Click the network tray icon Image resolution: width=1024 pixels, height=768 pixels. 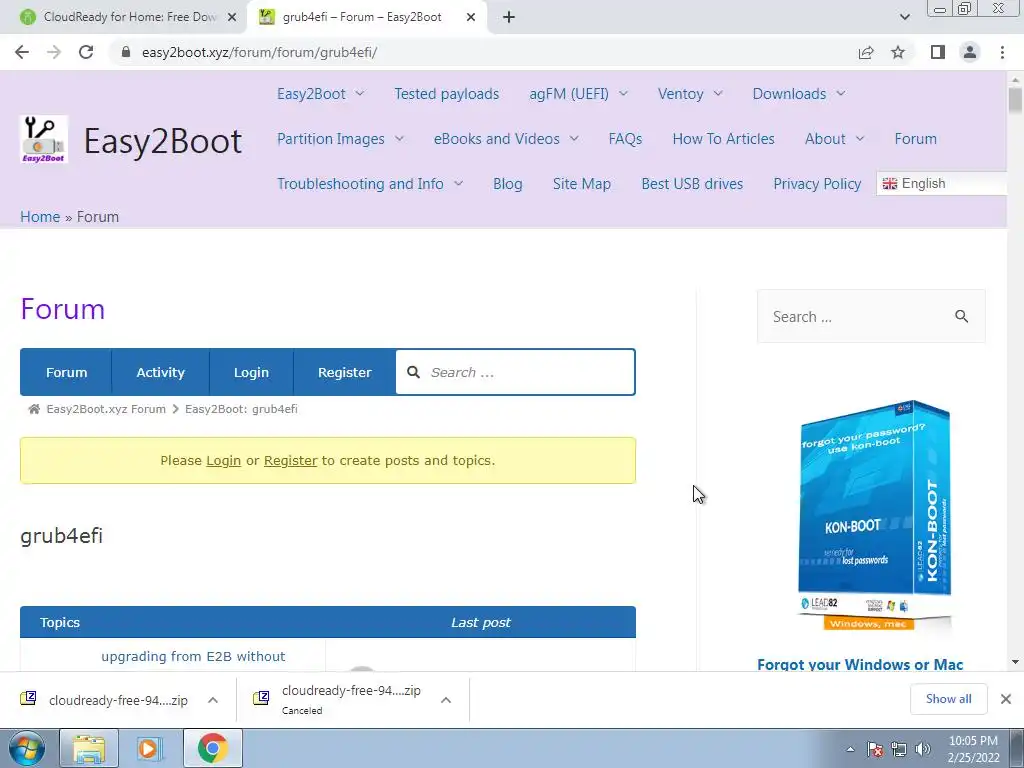[x=899, y=749]
